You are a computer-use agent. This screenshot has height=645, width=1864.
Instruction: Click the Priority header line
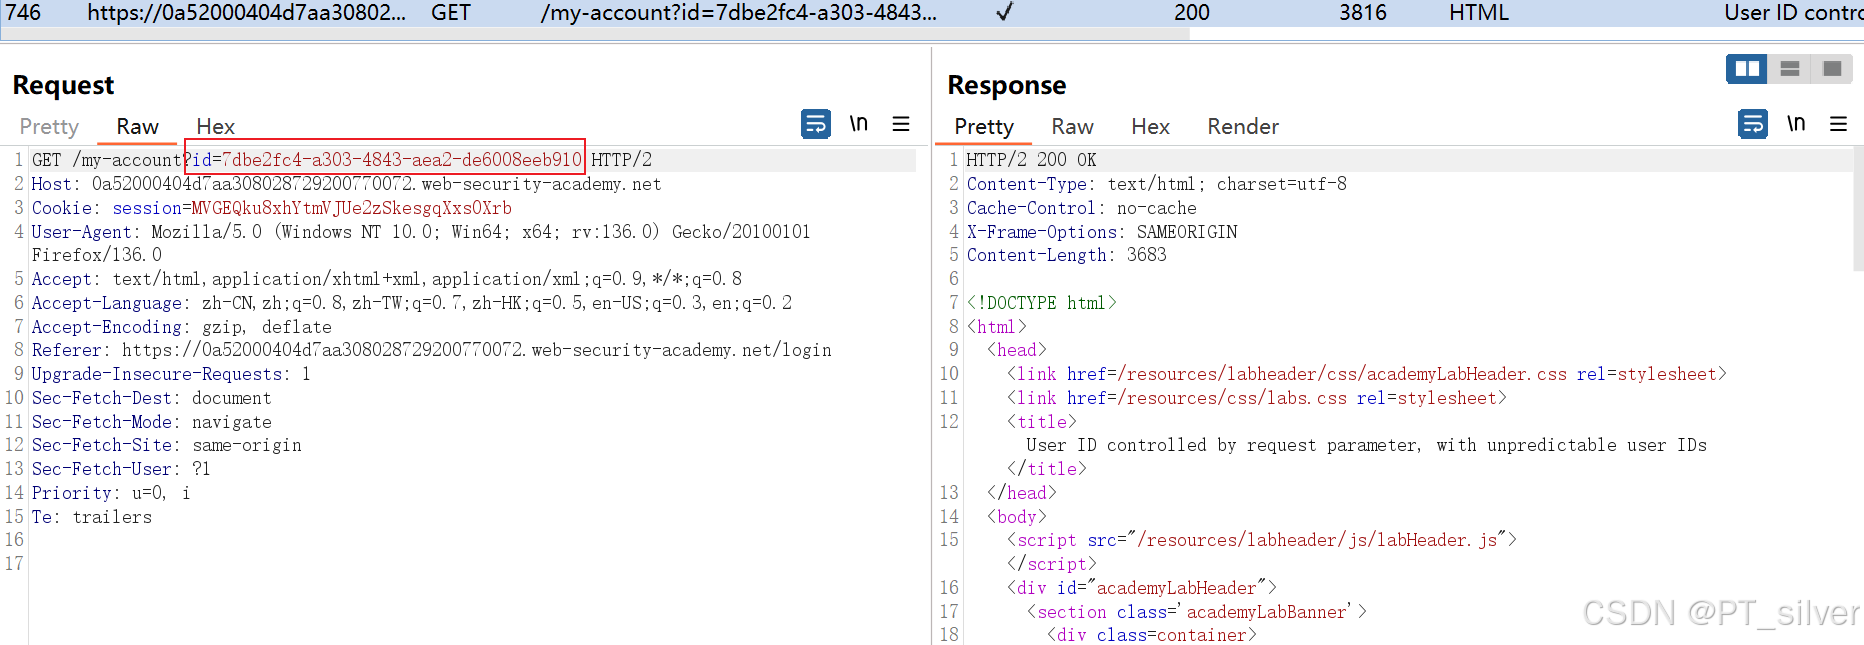tap(111, 493)
